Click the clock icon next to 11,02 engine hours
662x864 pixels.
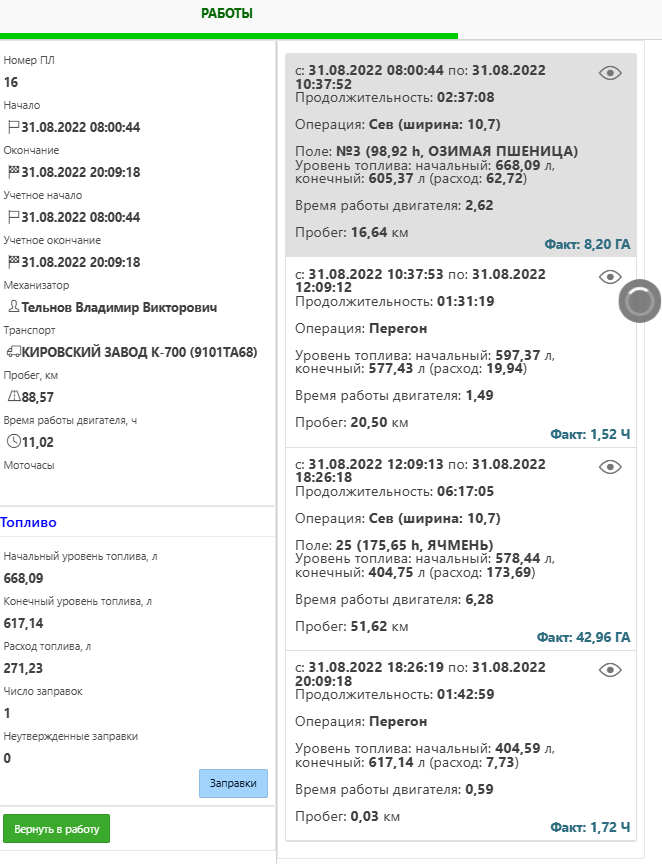(x=13, y=441)
